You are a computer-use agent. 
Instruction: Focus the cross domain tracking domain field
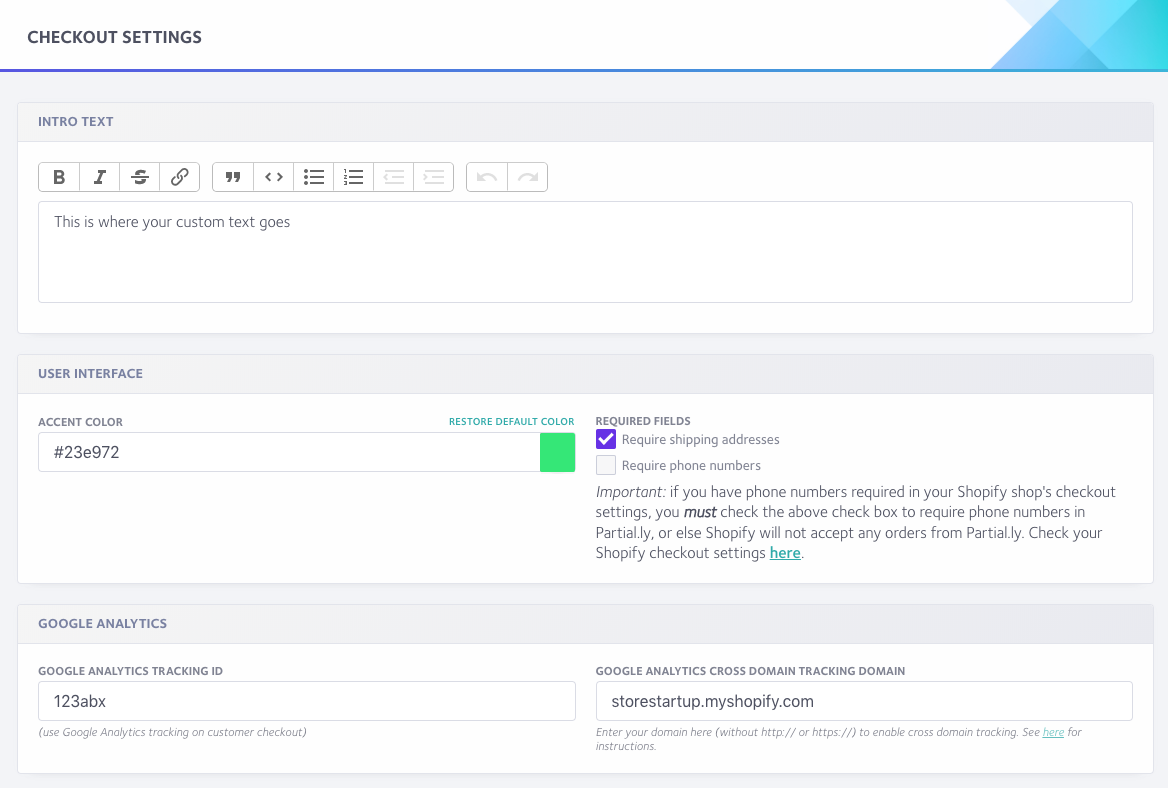pos(864,701)
